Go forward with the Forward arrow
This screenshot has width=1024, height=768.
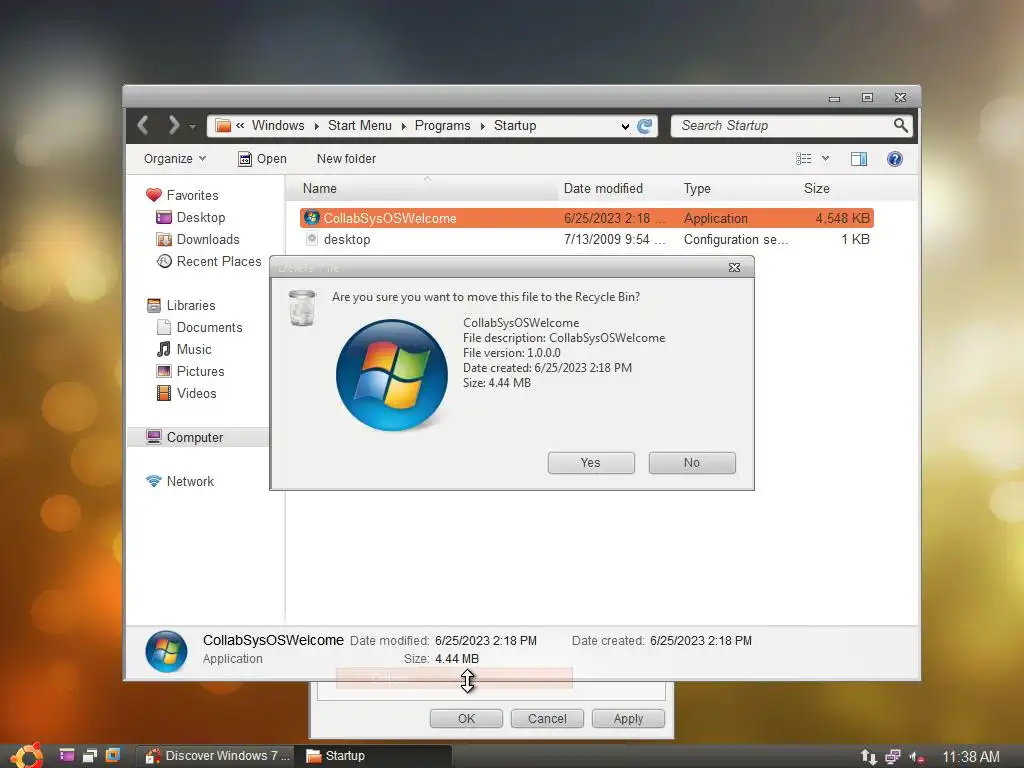pyautogui.click(x=173, y=125)
